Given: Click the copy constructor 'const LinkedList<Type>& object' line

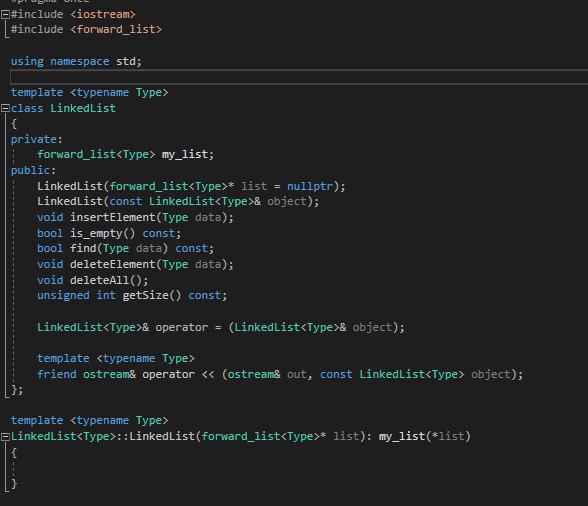Looking at the screenshot, I should point(178,201).
